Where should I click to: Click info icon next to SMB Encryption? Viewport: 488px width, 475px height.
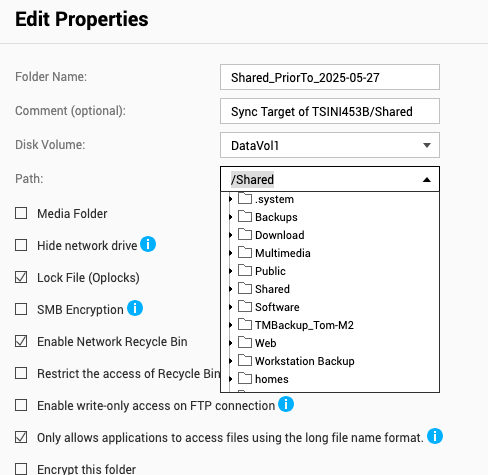point(135,308)
